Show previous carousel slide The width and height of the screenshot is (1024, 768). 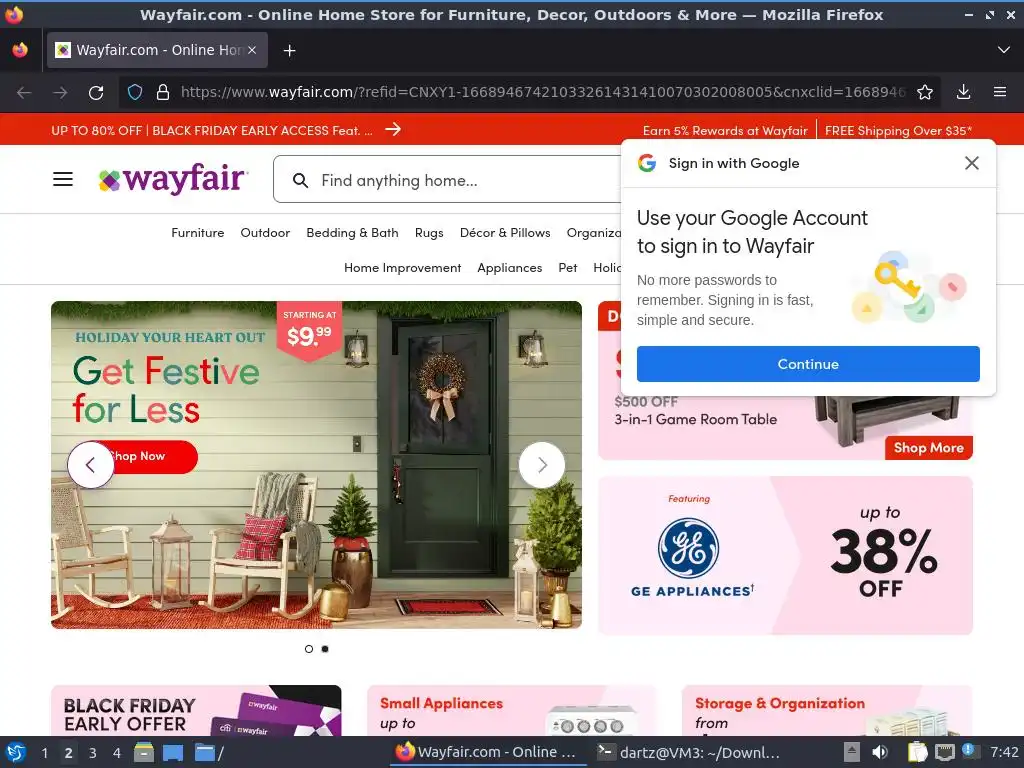click(90, 465)
